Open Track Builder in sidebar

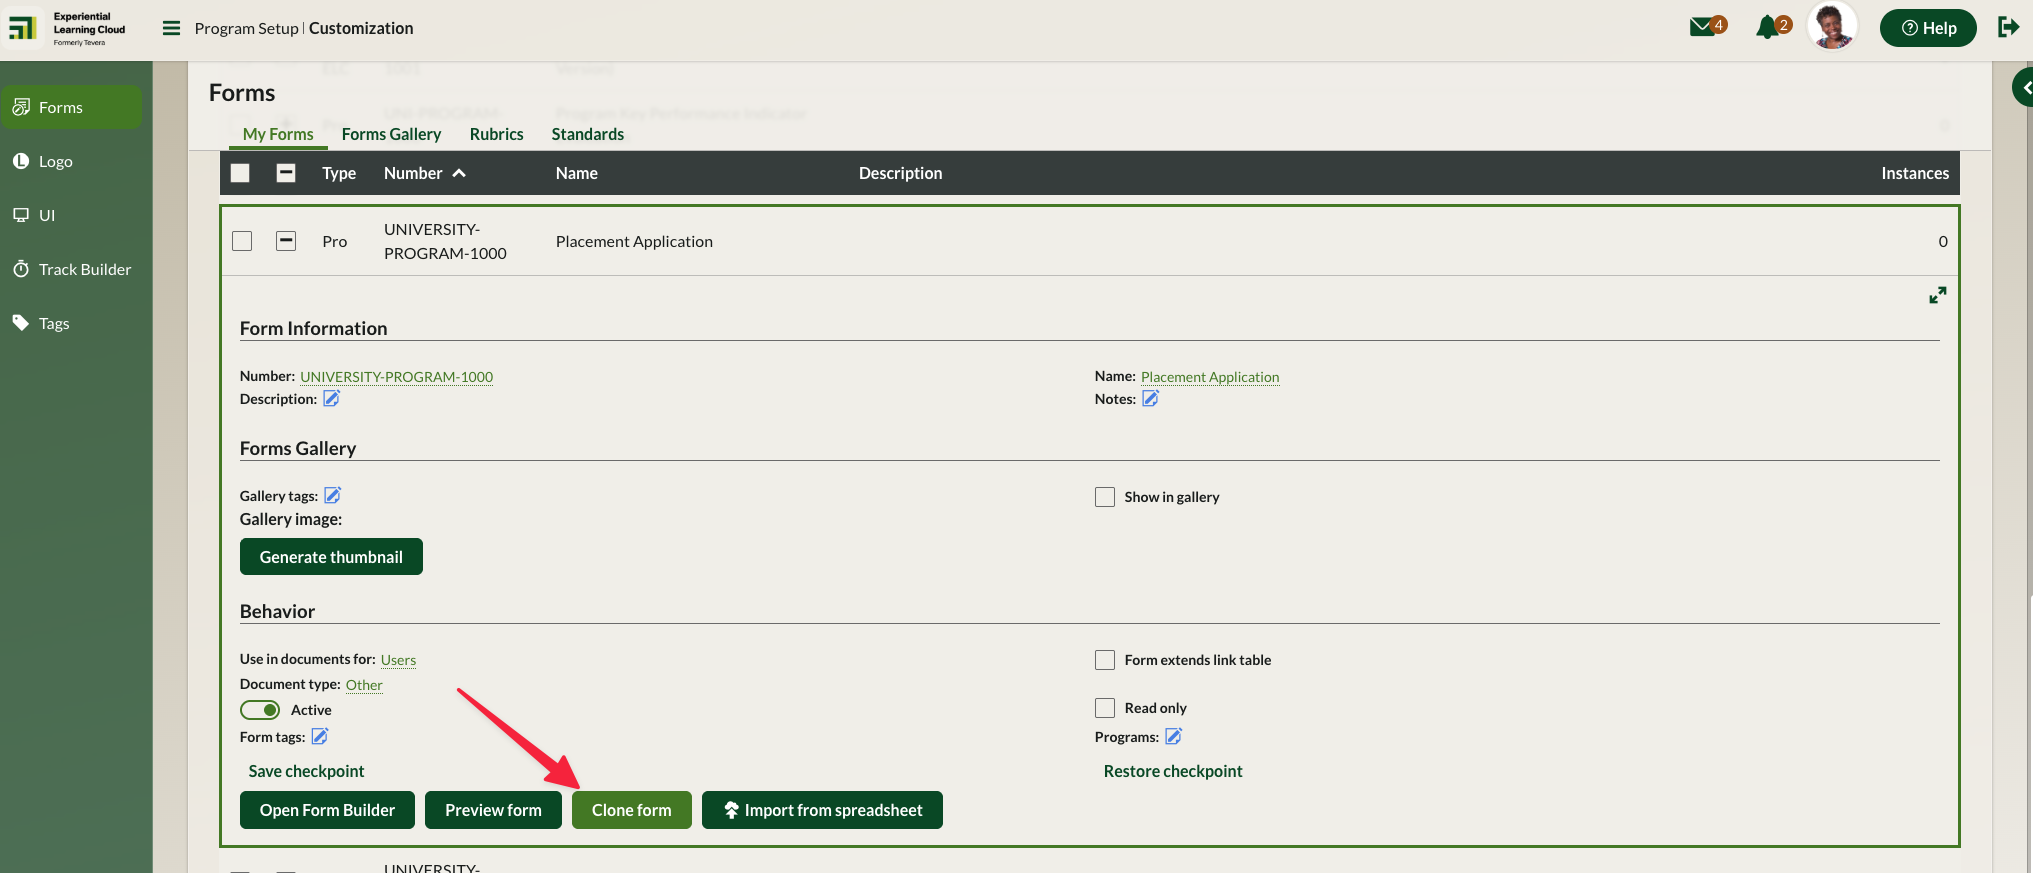tap(71, 269)
